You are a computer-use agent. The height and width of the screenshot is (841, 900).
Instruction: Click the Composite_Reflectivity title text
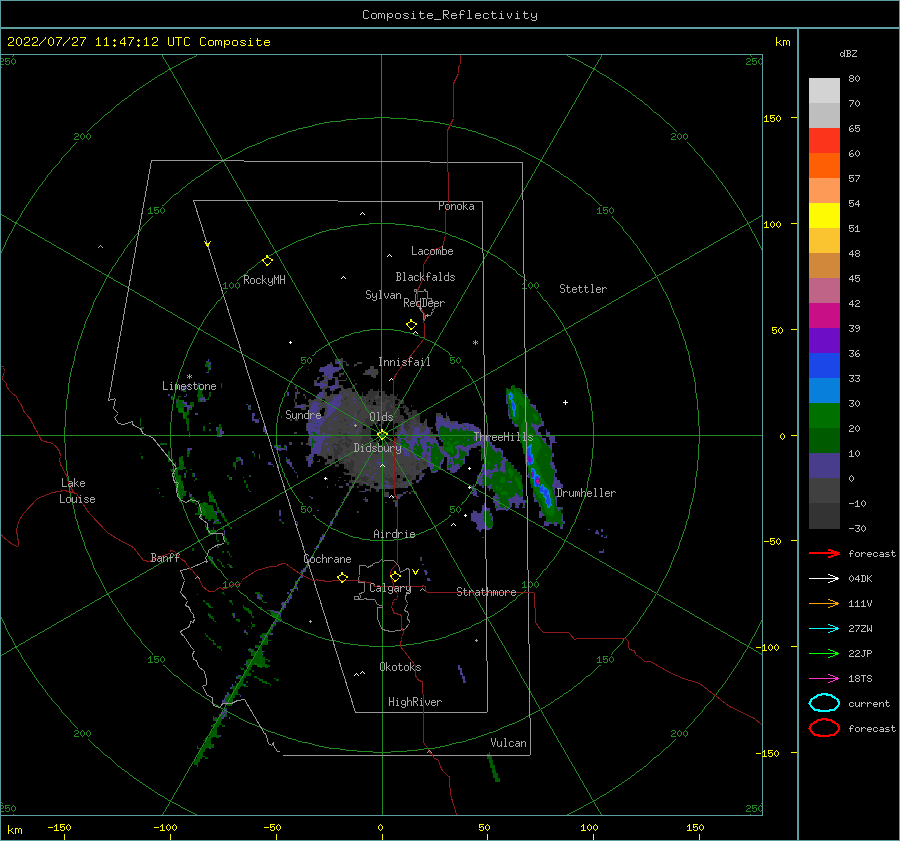point(450,15)
